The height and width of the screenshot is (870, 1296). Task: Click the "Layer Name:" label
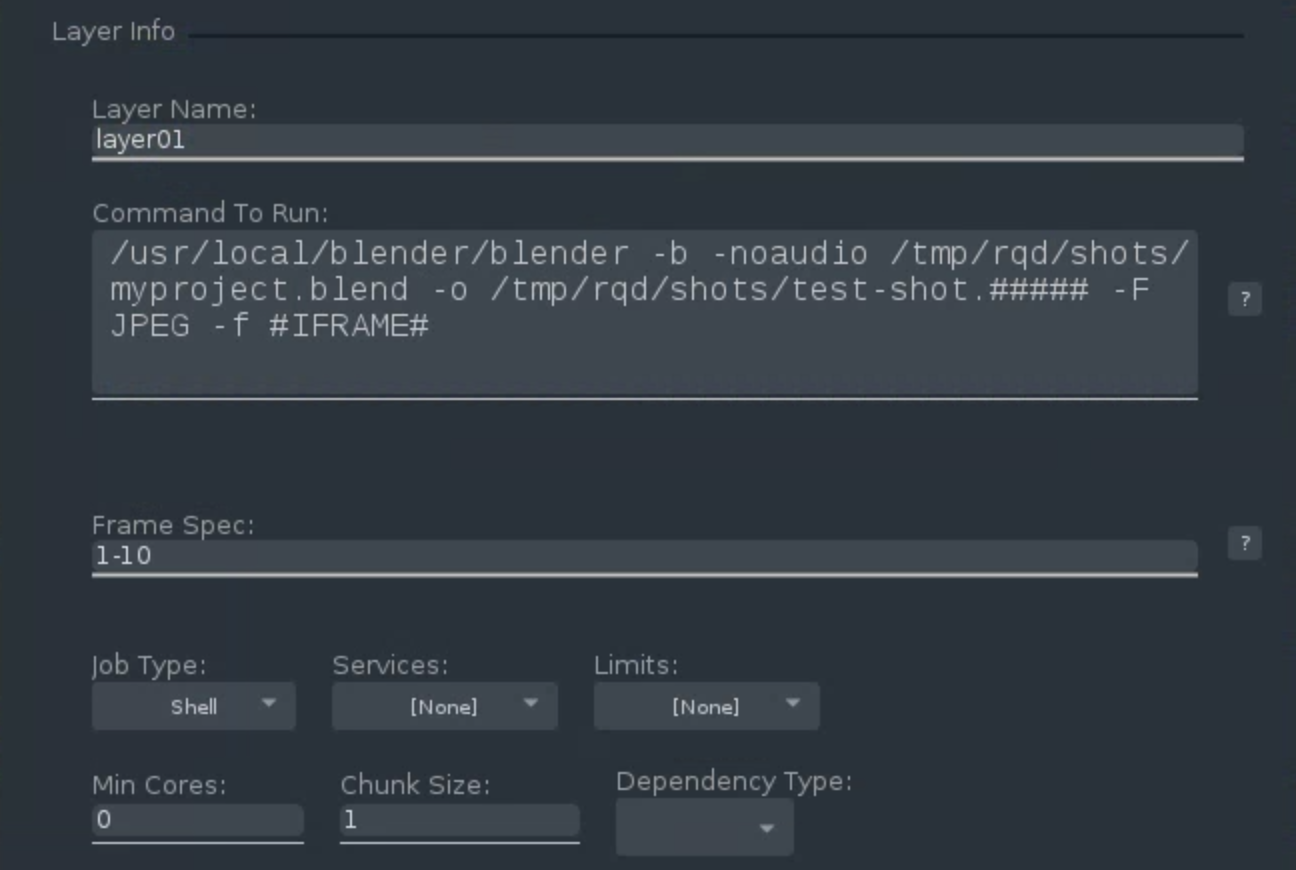[x=174, y=109]
